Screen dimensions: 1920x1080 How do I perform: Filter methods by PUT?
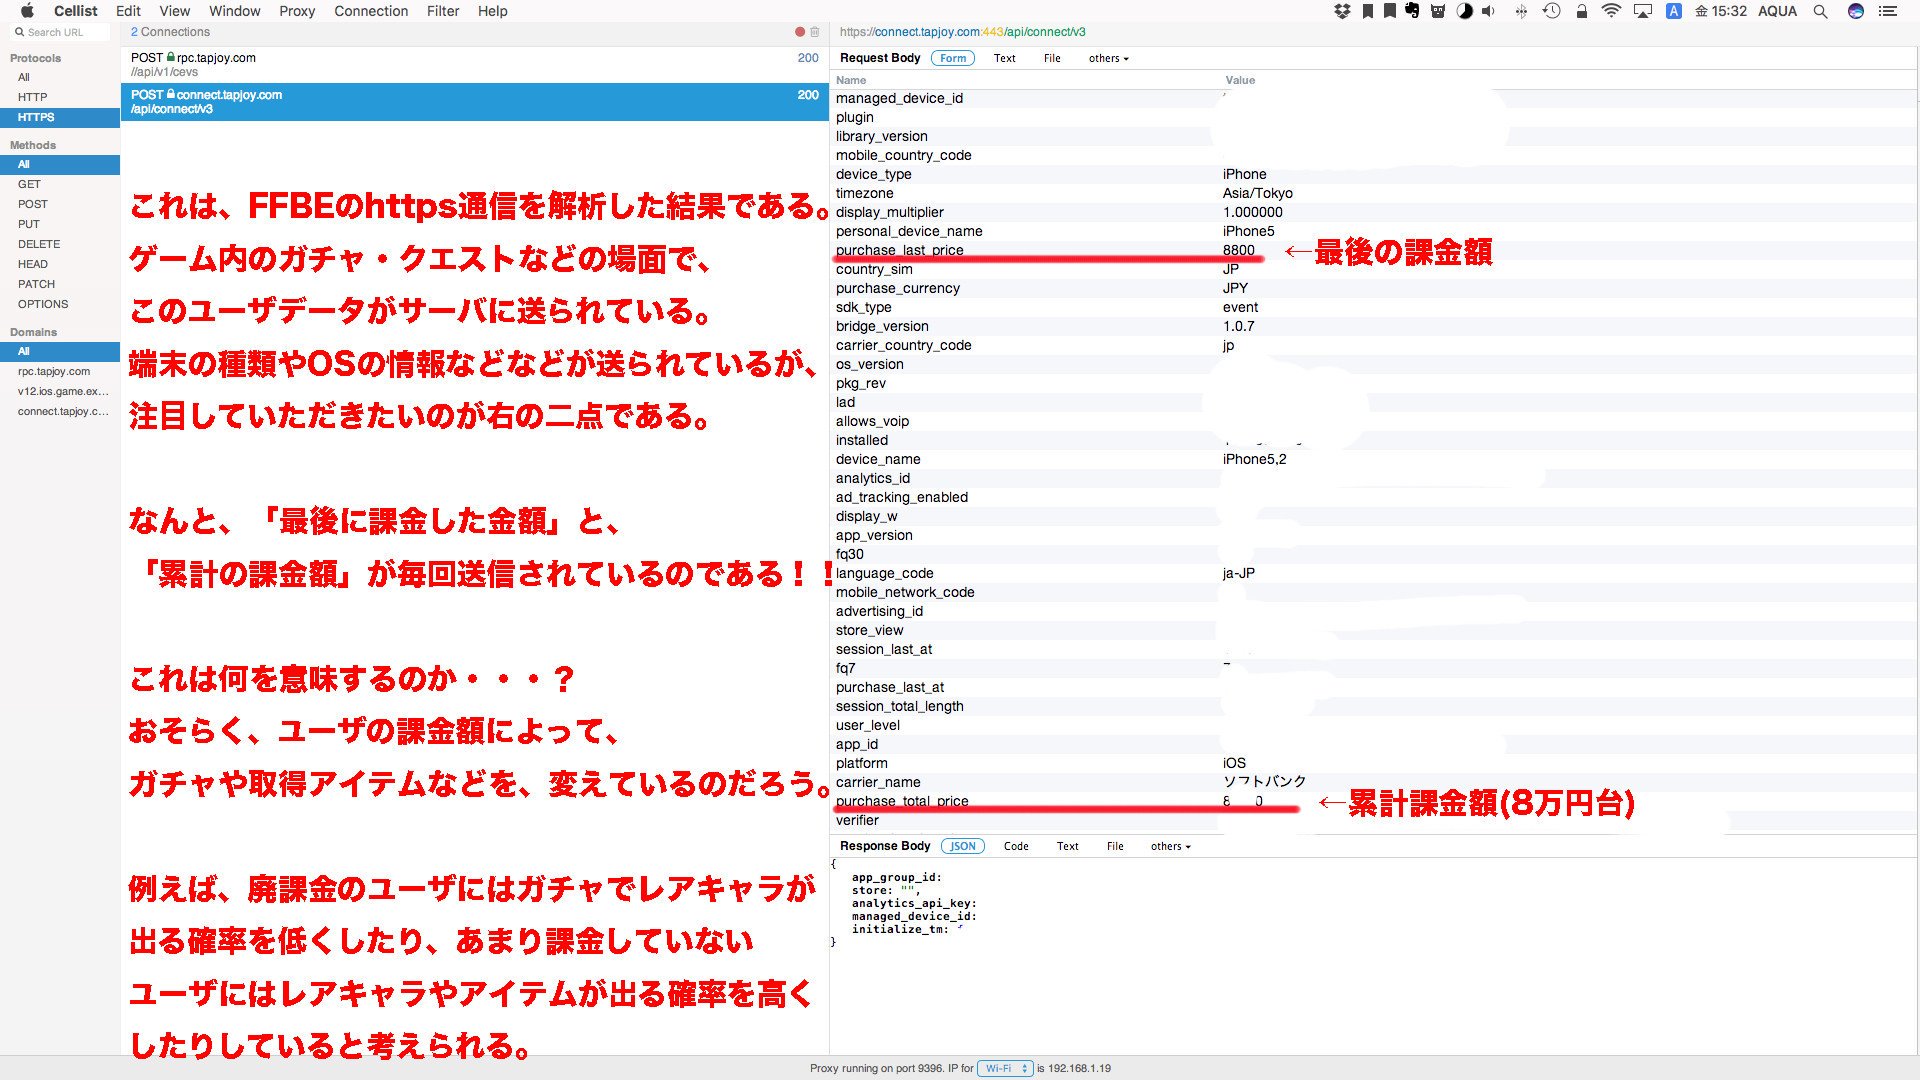pos(60,224)
